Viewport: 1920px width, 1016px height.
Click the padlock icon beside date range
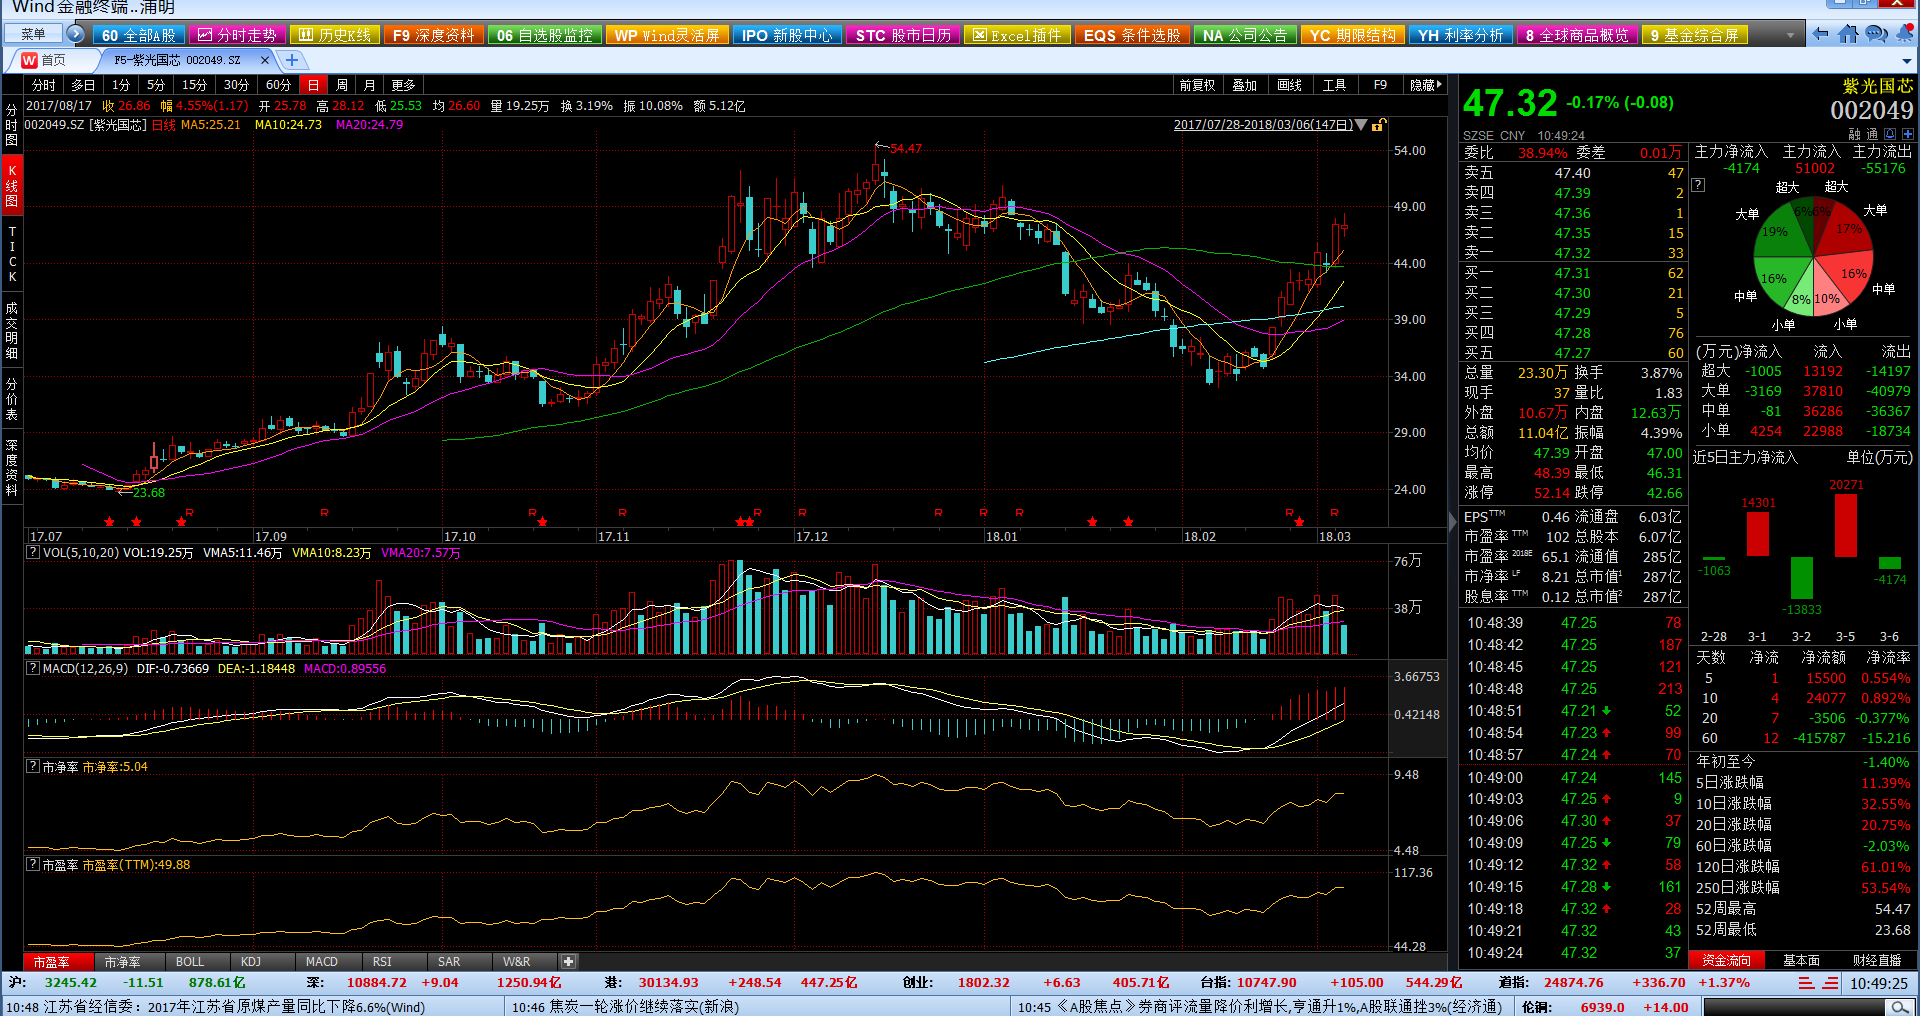coord(1379,125)
